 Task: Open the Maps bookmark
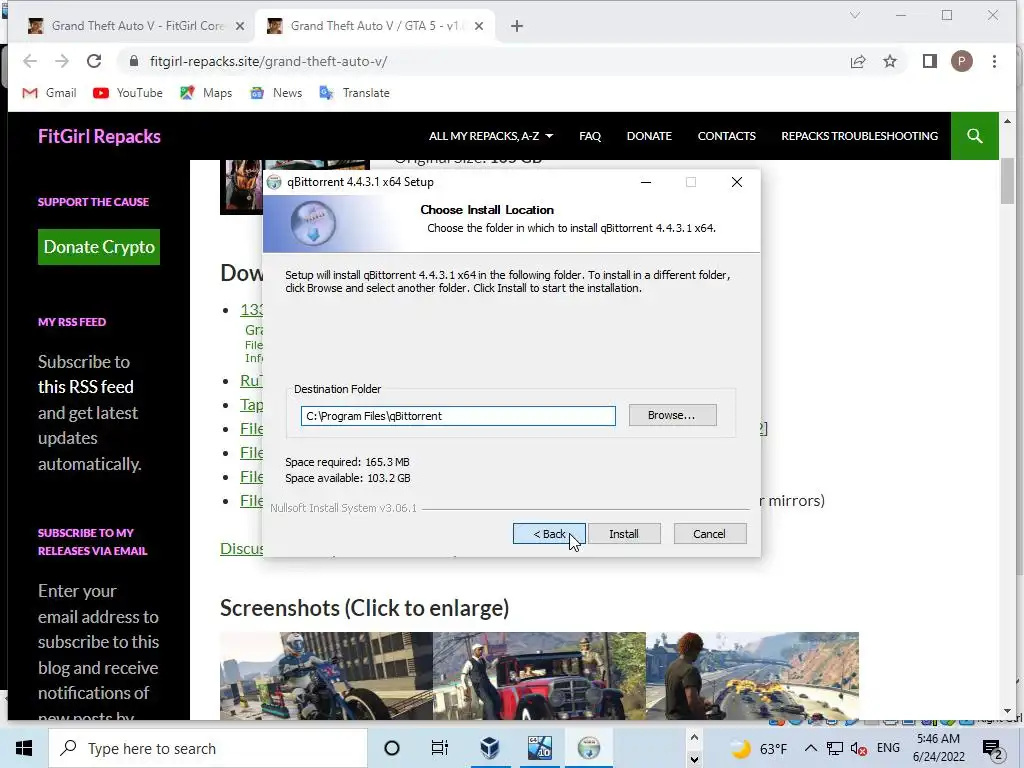point(206,93)
